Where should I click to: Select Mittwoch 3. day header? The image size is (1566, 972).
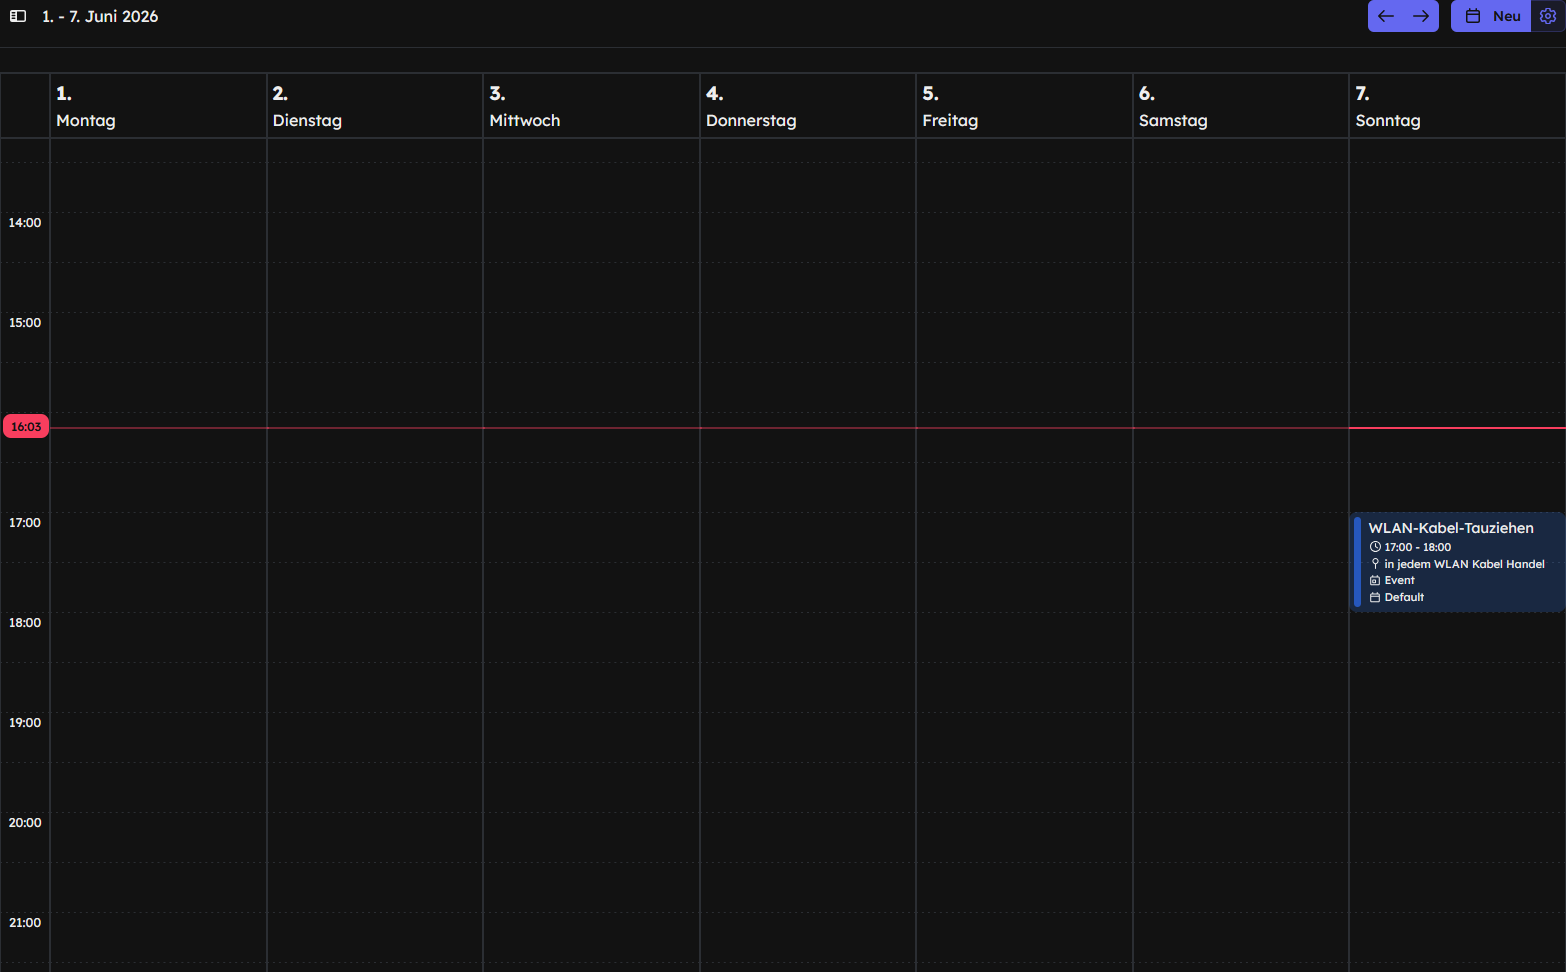tap(591, 106)
